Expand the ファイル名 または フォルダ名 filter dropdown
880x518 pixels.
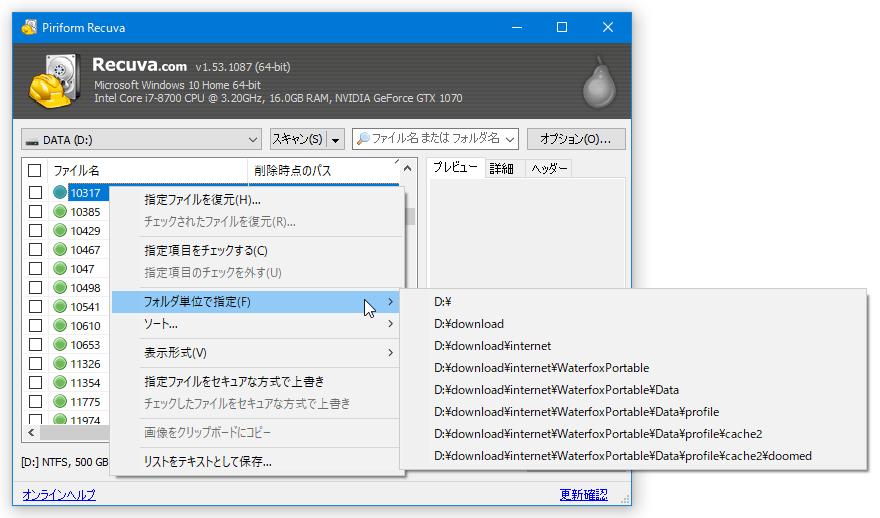[510, 139]
